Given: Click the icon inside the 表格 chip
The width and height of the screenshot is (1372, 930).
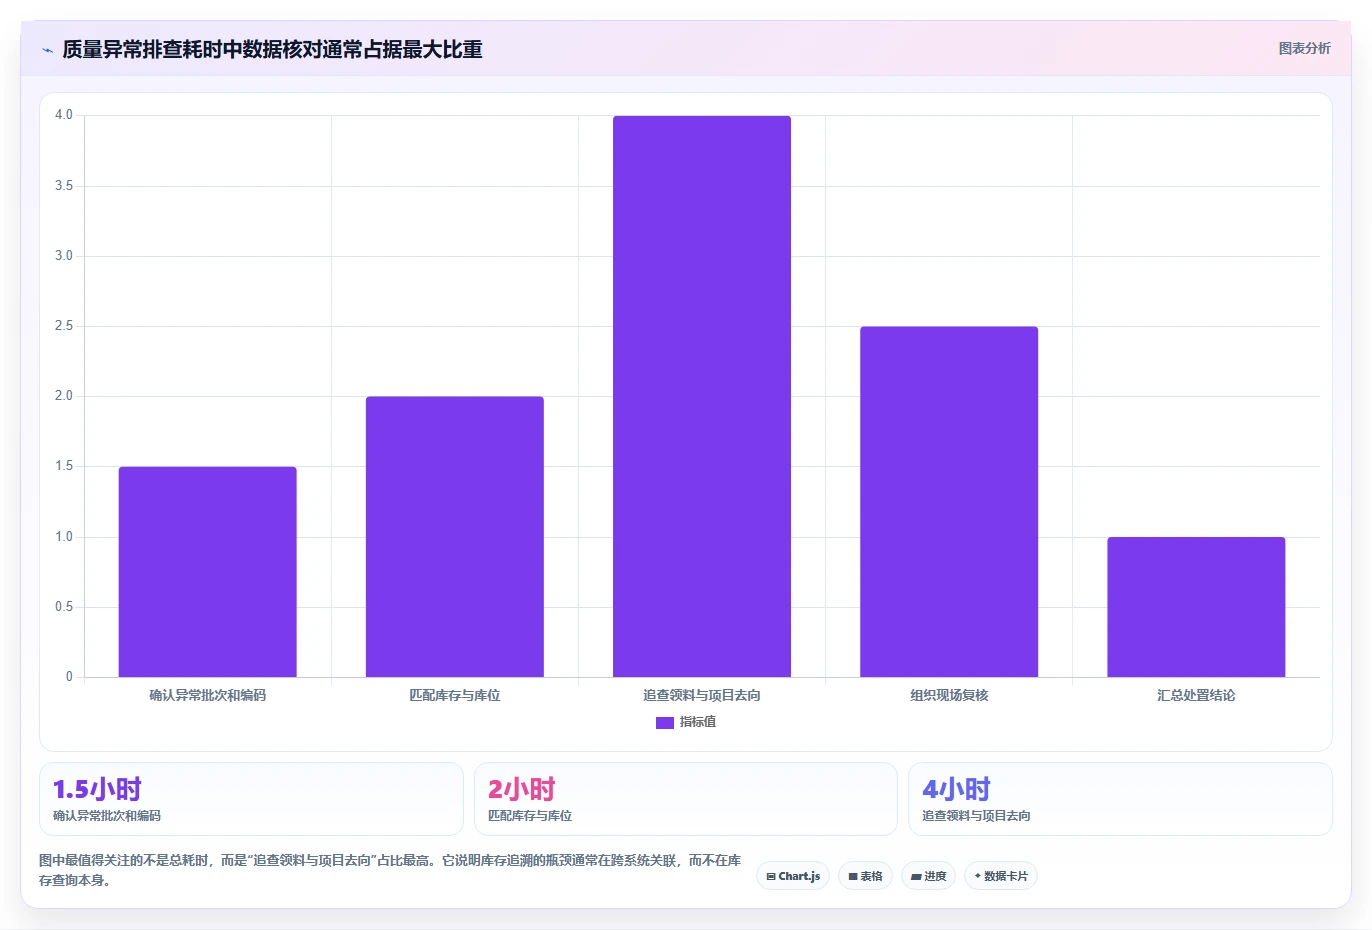Looking at the screenshot, I should point(853,876).
